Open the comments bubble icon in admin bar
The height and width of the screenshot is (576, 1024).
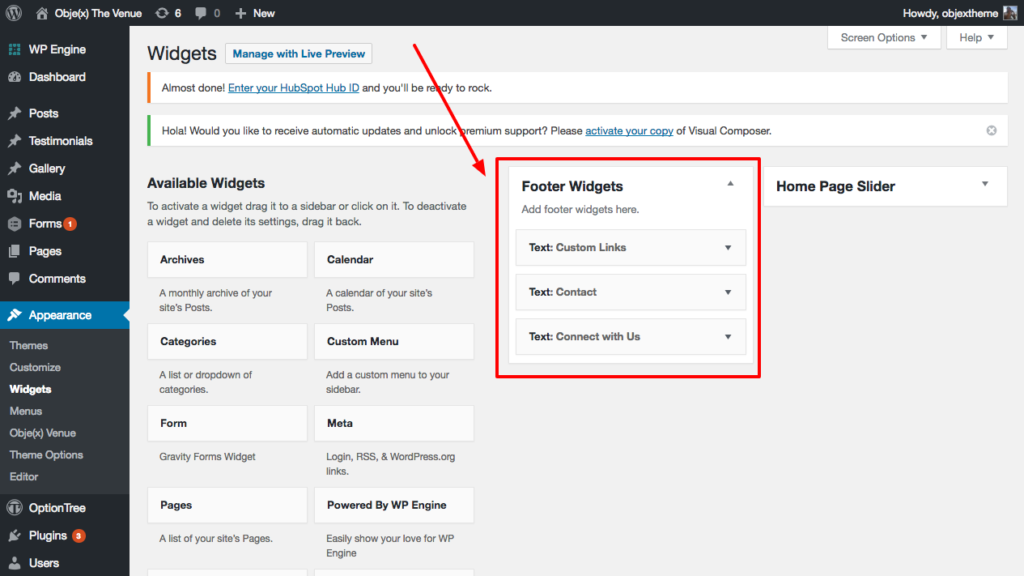click(x=200, y=13)
